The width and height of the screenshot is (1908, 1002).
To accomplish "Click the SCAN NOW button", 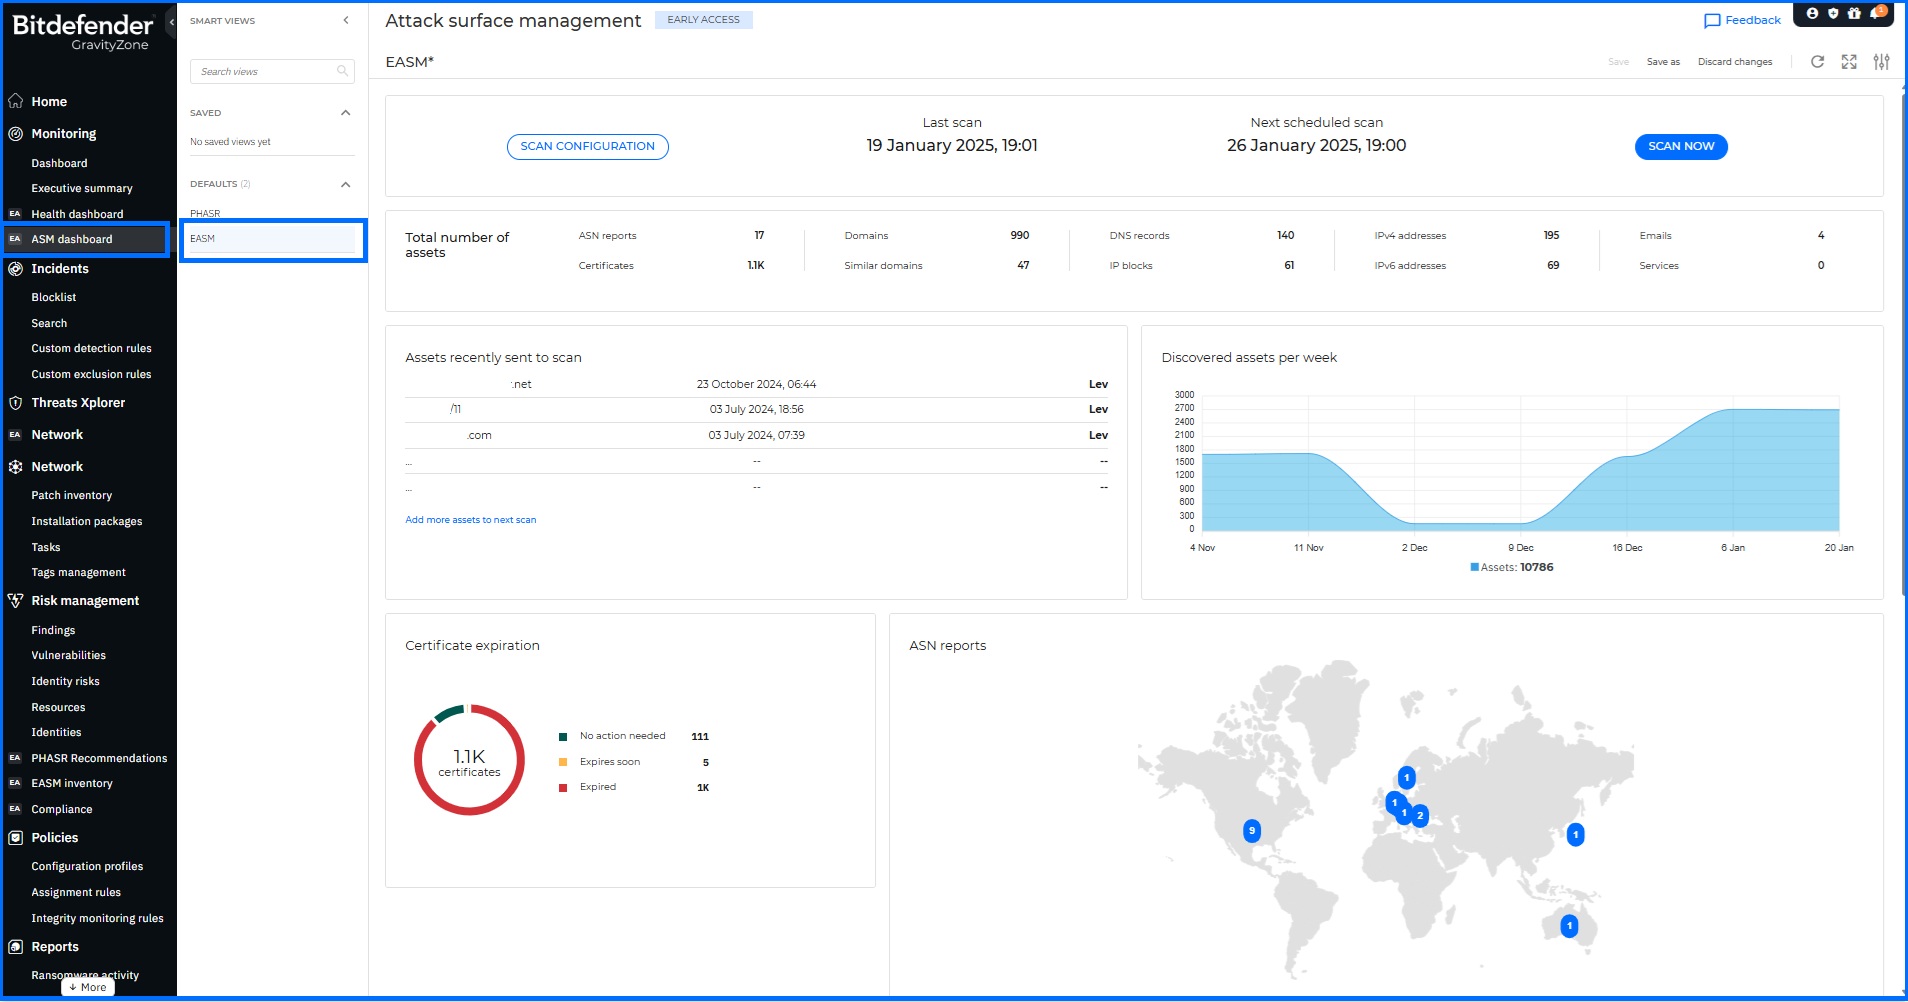I will (x=1681, y=146).
